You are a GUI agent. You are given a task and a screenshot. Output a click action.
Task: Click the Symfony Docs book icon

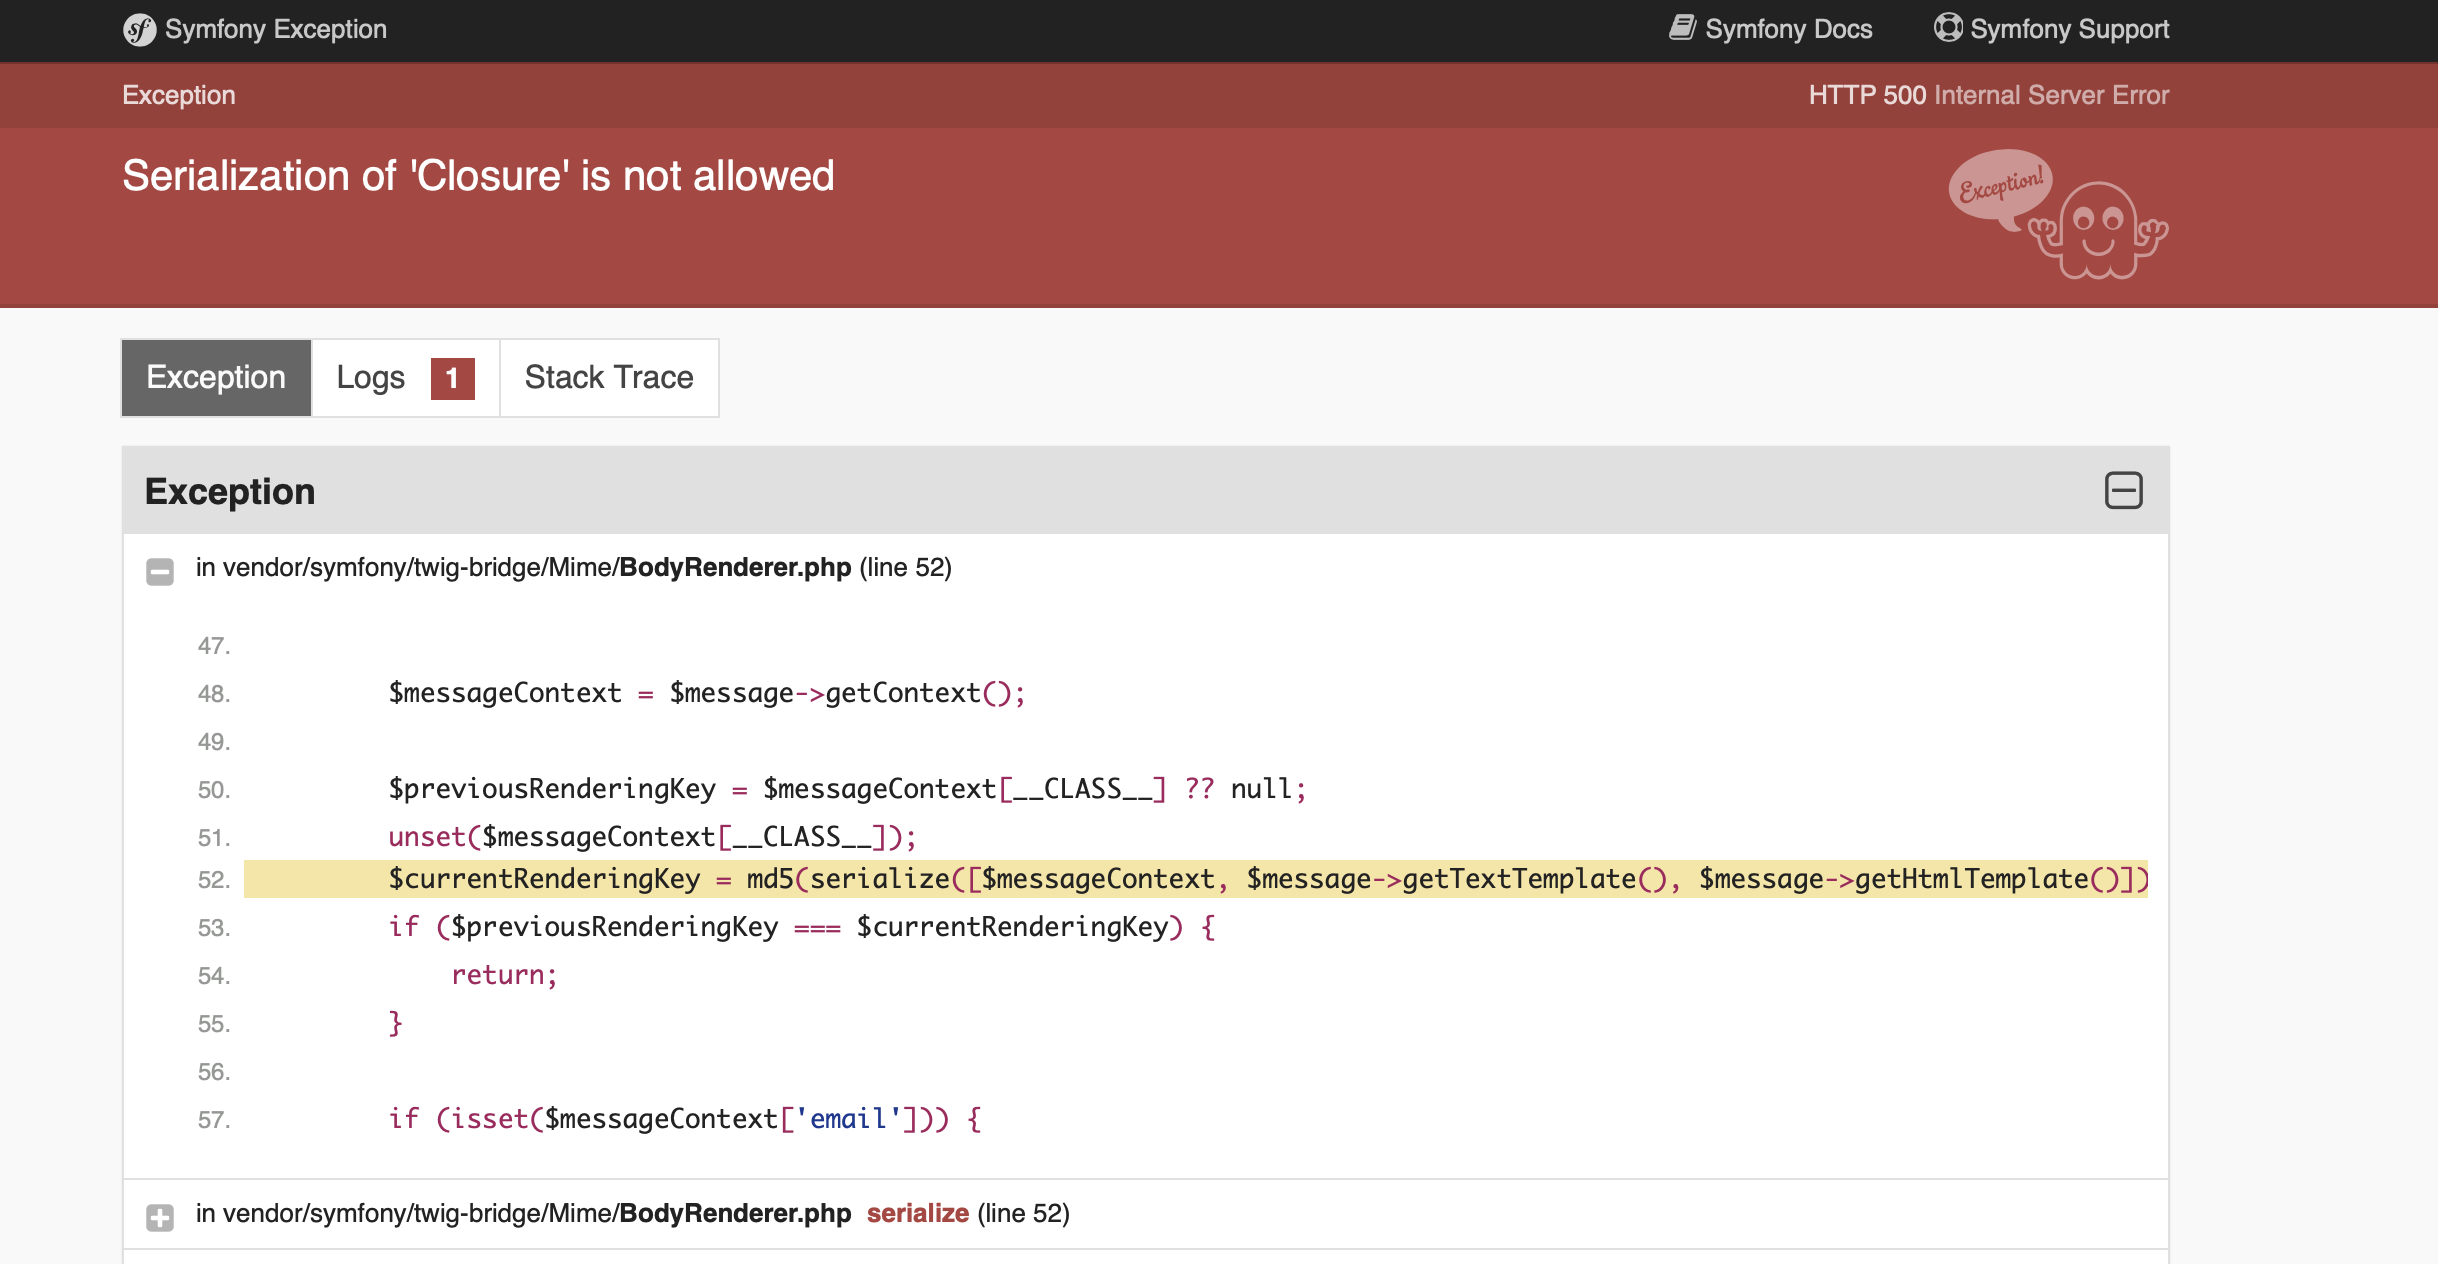[x=1683, y=28]
